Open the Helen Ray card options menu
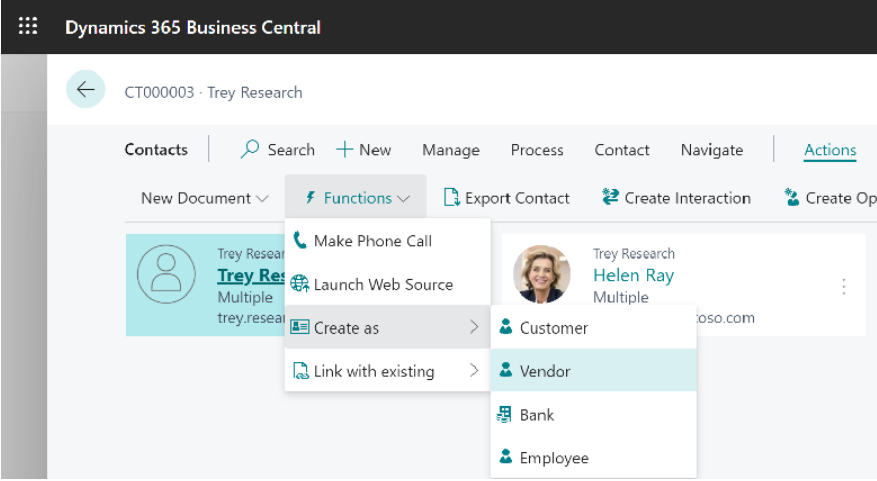The image size is (877, 481). pos(843,286)
